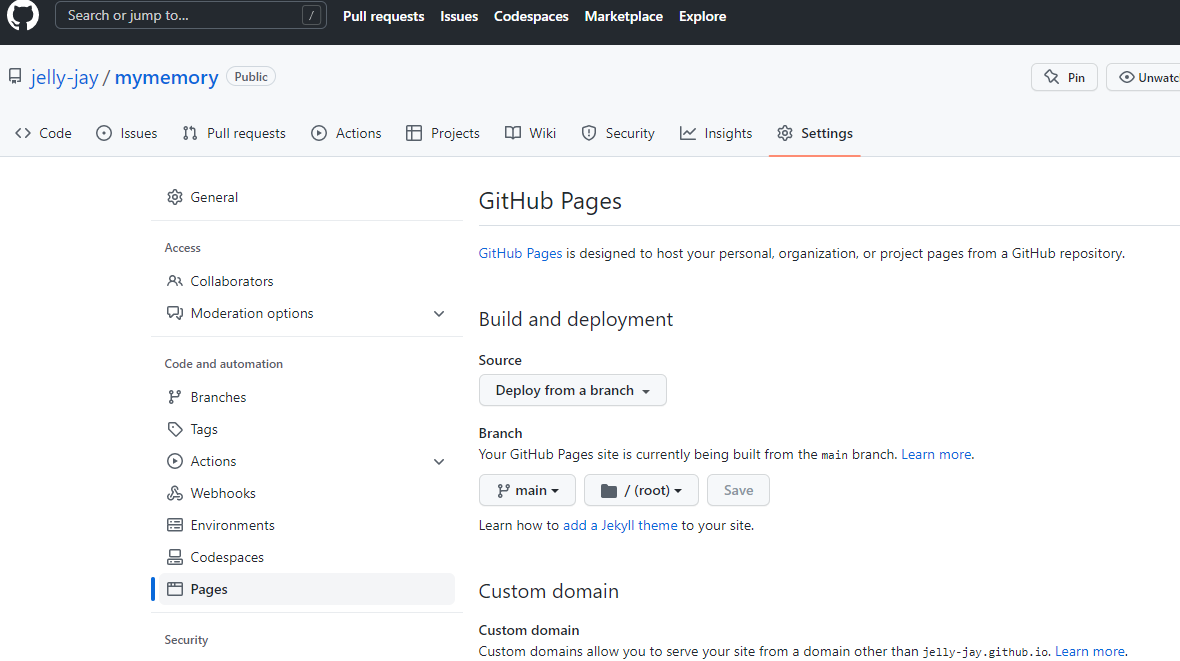
Task: Click the Security tab shield icon
Action: click(588, 133)
